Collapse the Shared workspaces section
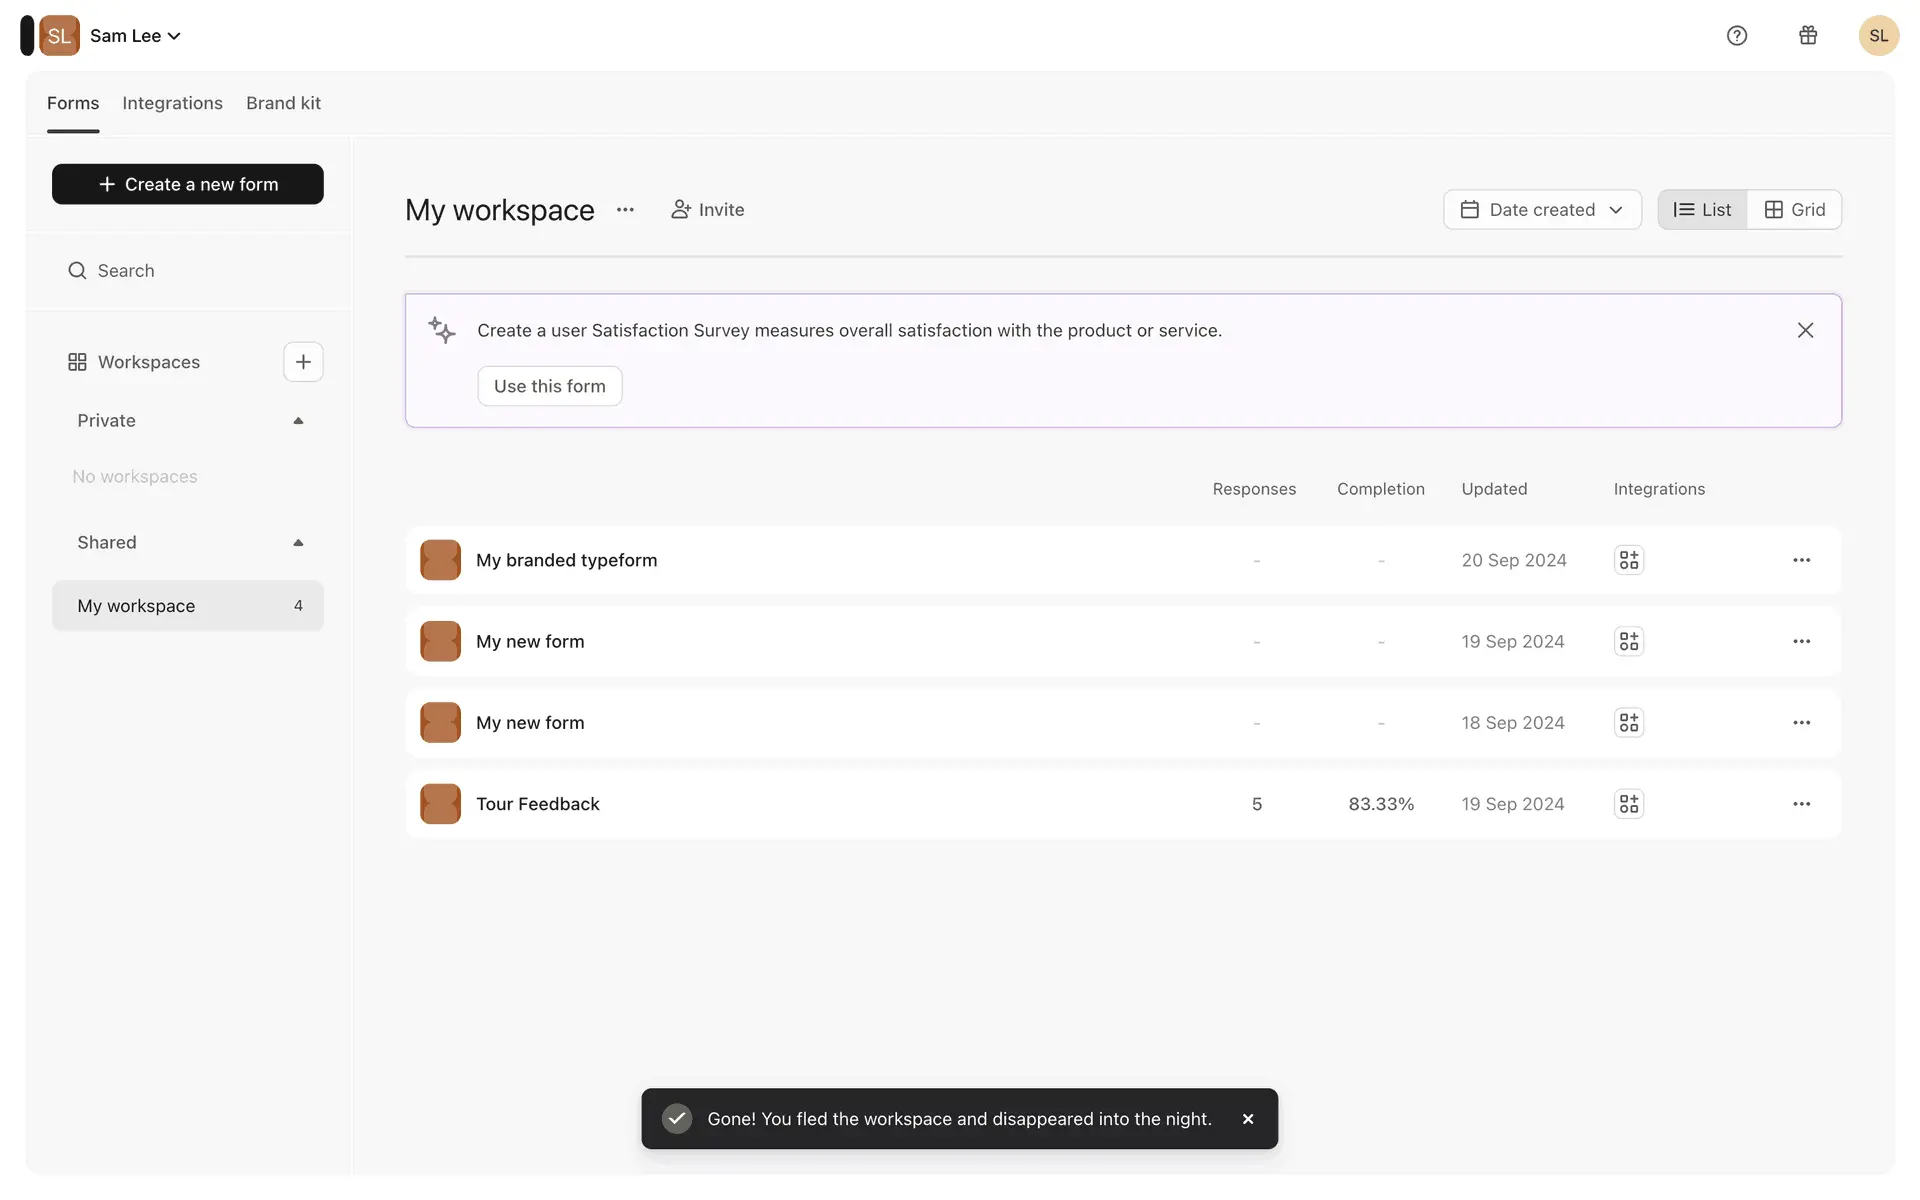Image resolution: width=1920 pixels, height=1200 pixels. click(298, 543)
